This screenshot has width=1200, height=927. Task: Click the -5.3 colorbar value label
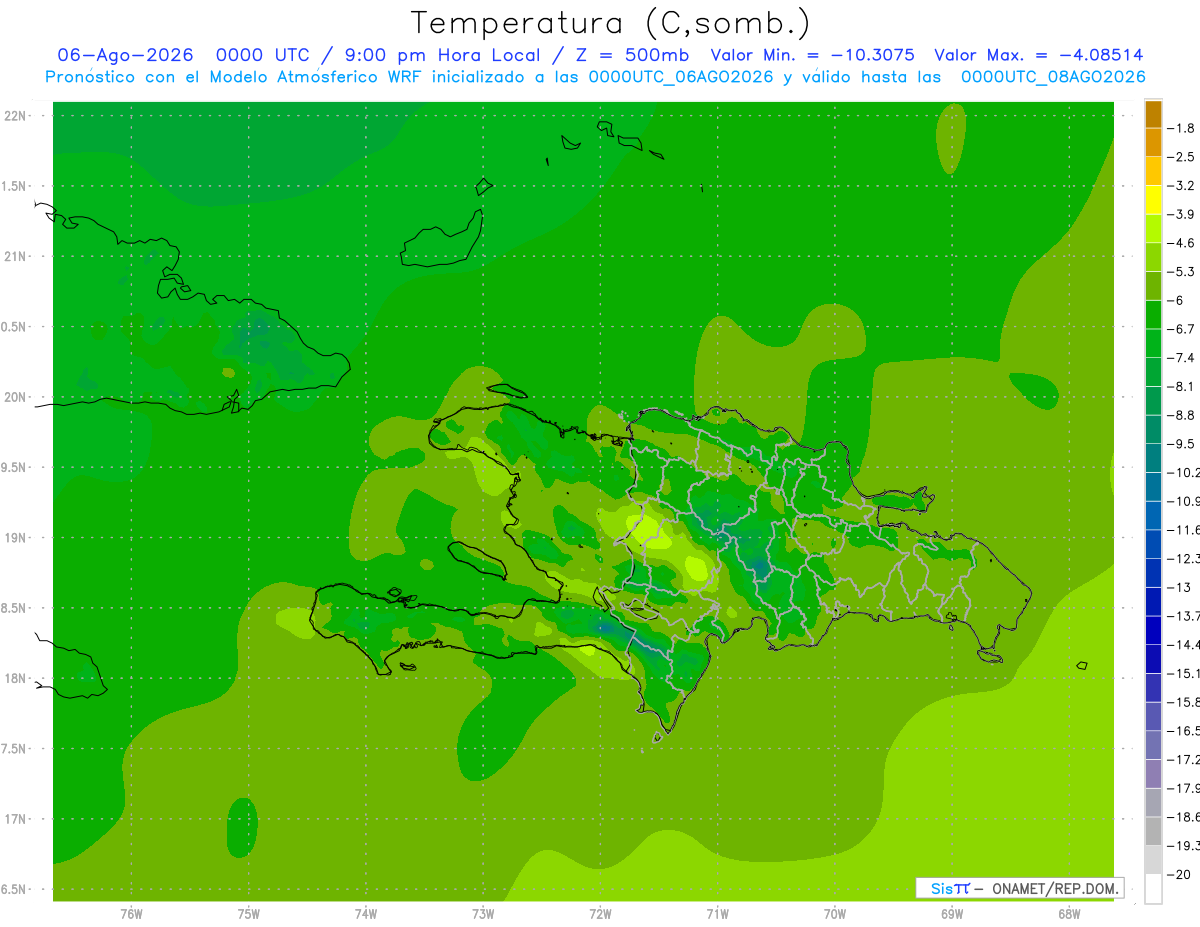tap(1182, 271)
